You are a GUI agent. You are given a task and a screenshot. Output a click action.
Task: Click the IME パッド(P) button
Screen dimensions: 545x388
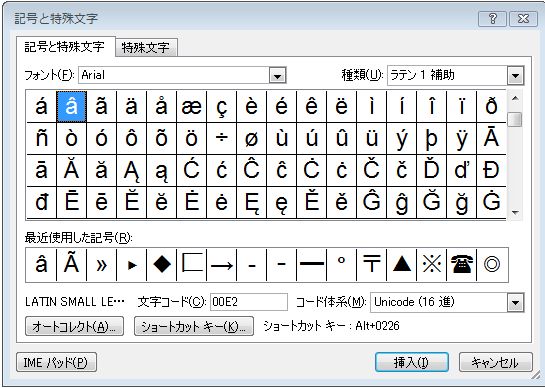pyautogui.click(x=56, y=363)
